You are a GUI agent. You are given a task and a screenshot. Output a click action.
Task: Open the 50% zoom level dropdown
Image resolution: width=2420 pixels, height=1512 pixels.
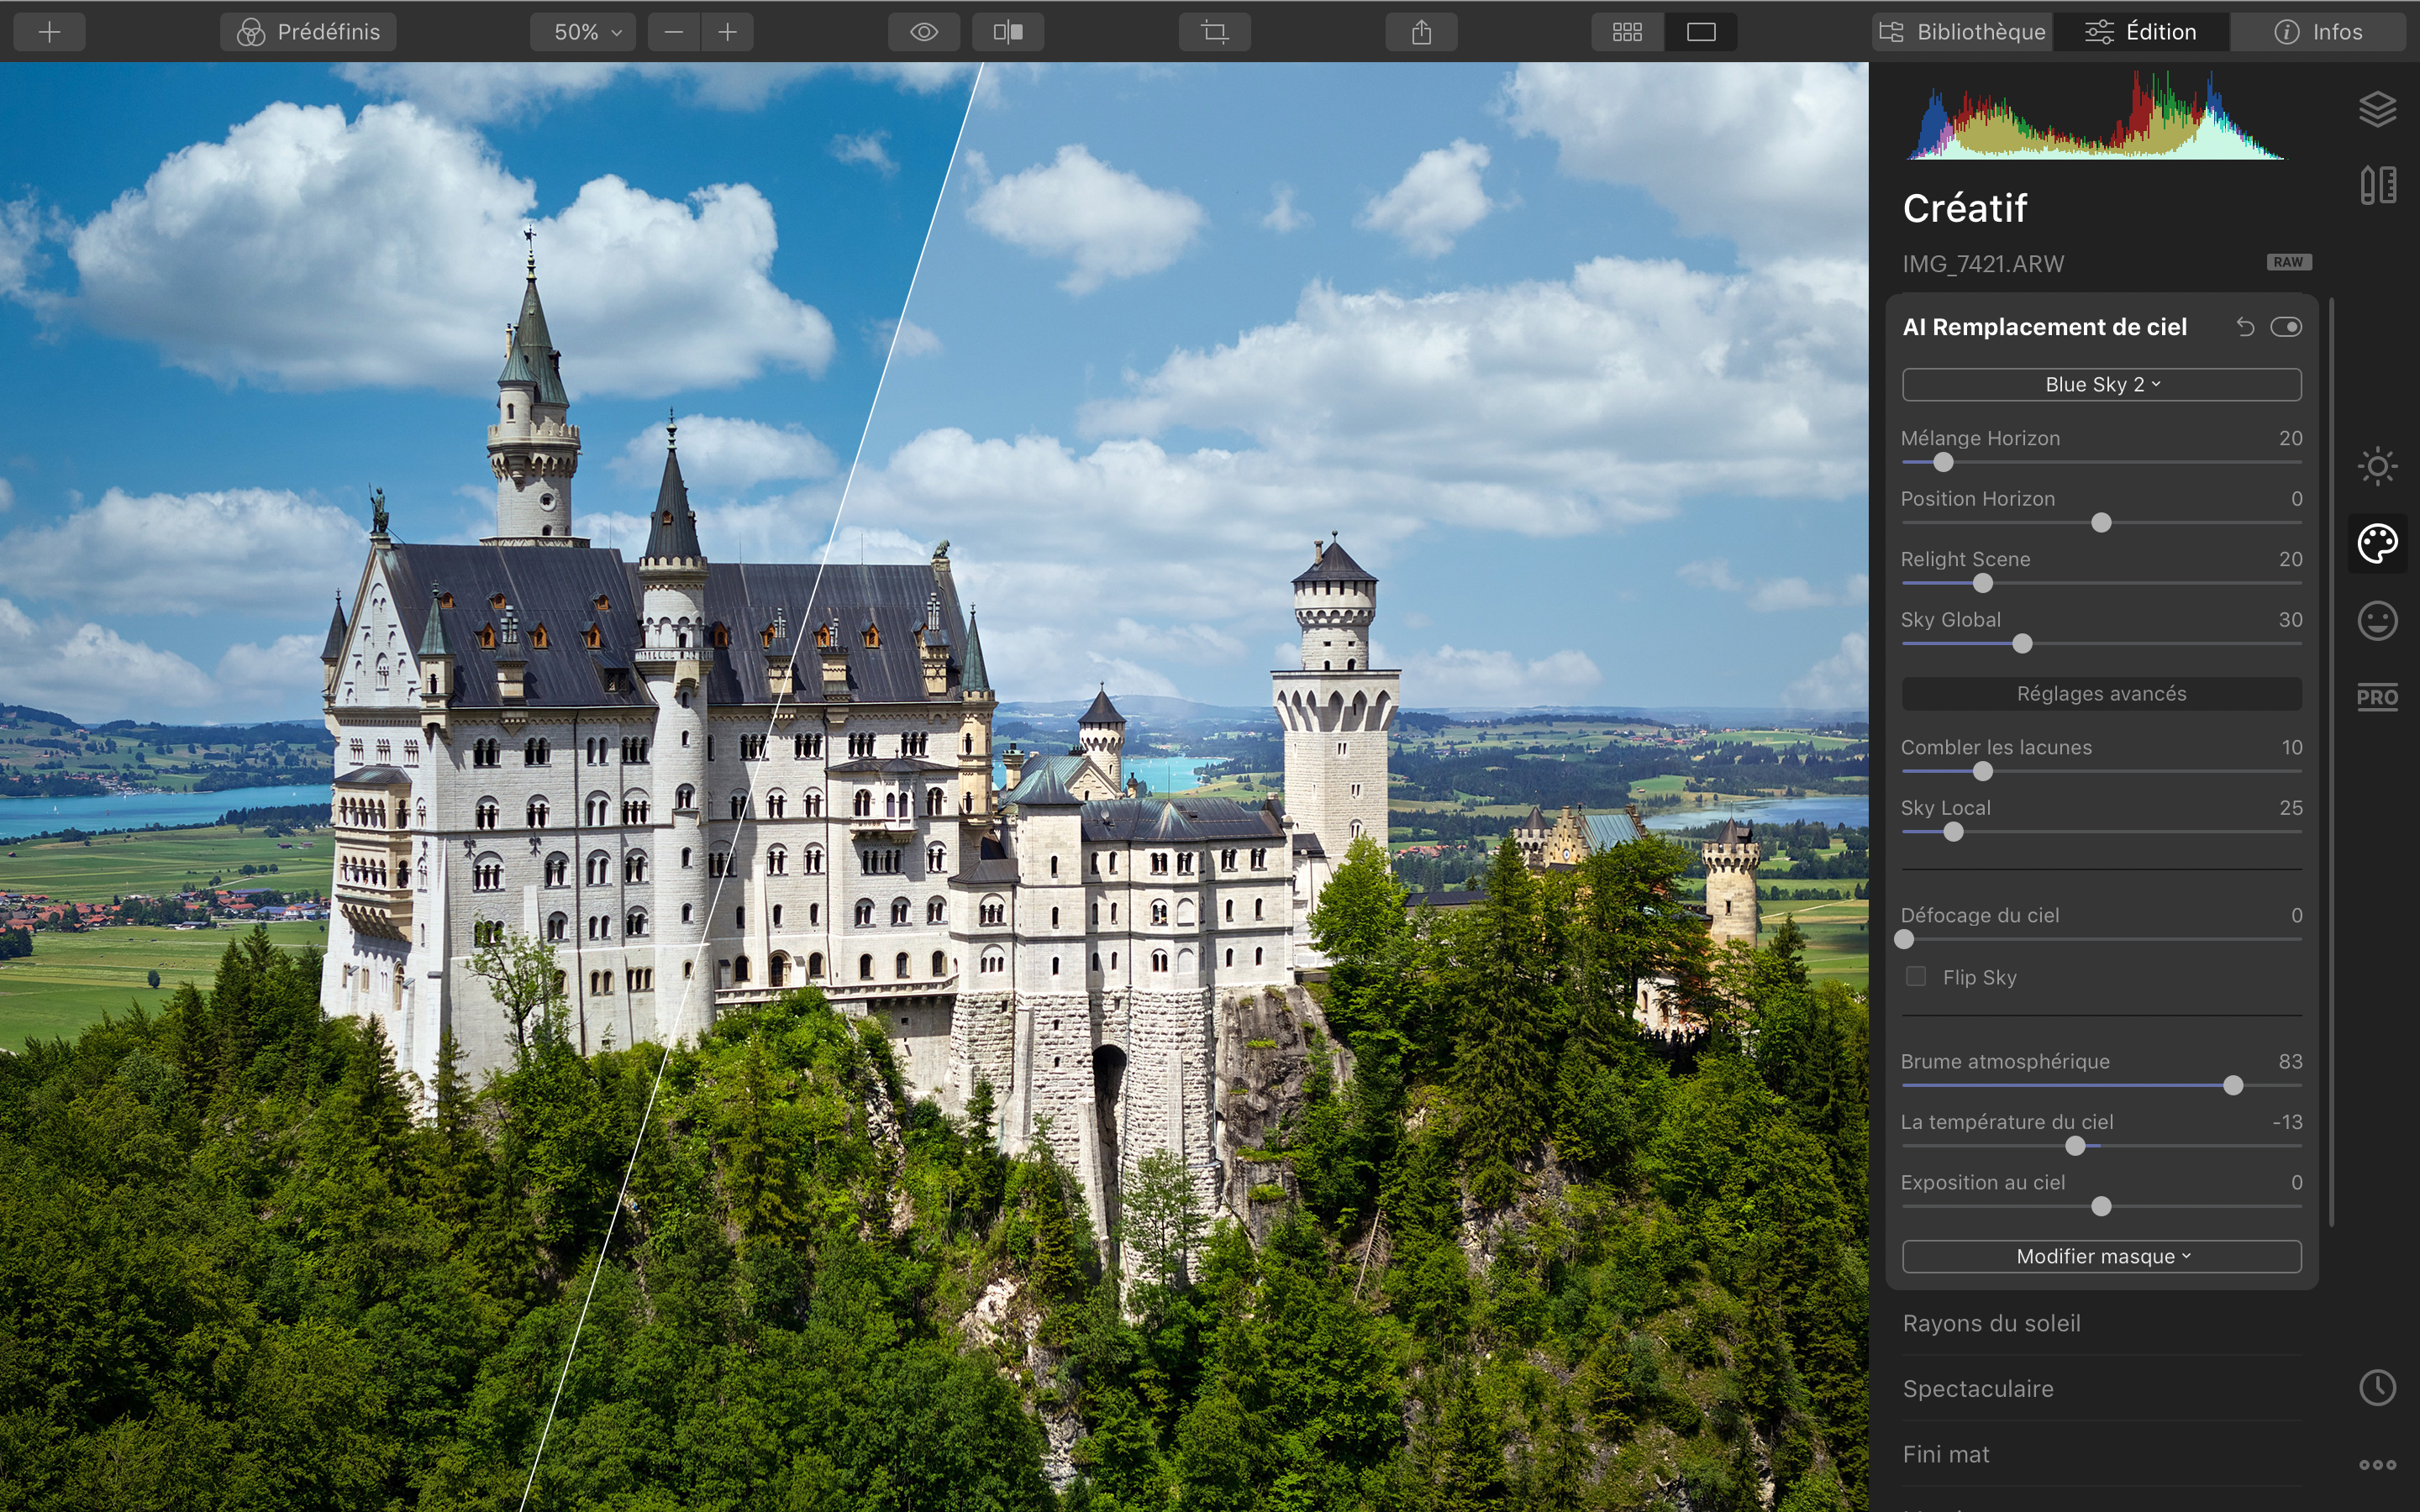pos(588,32)
